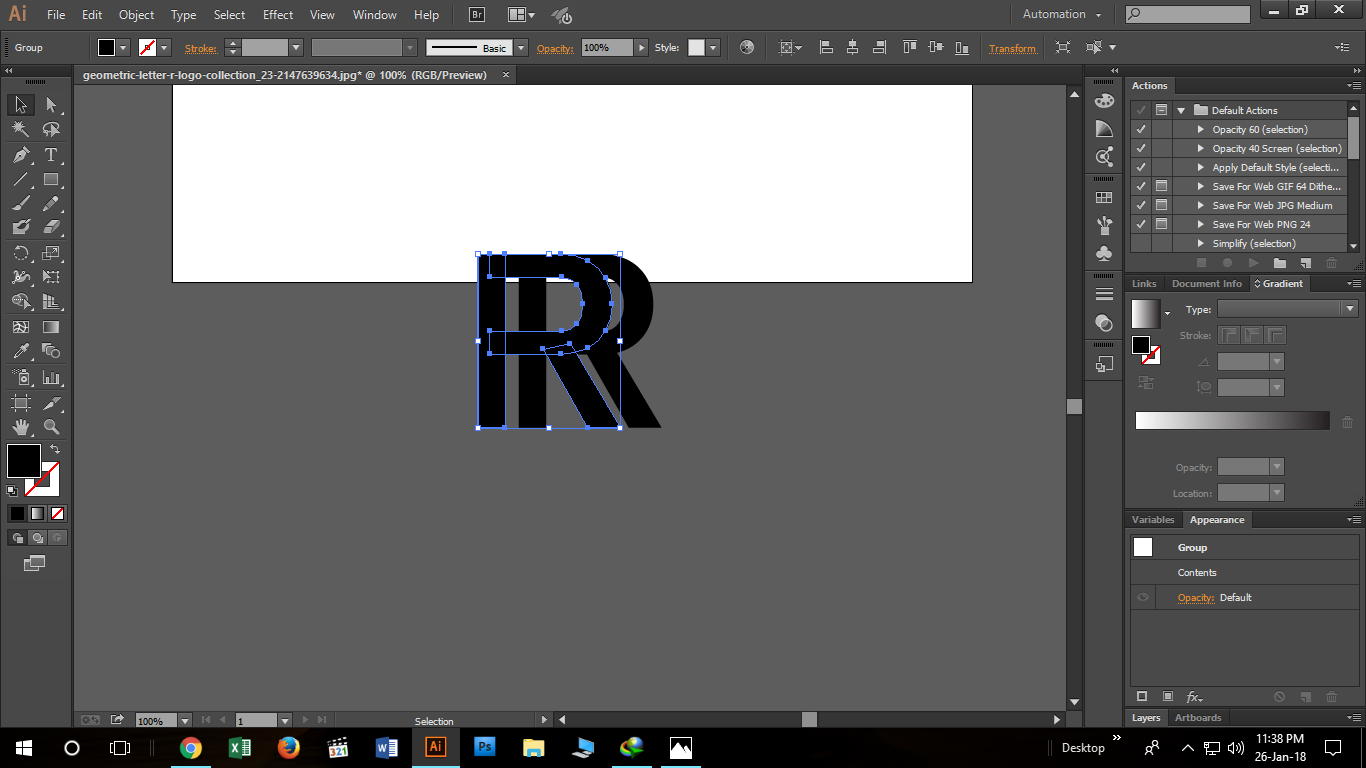The width and height of the screenshot is (1366, 768).
Task: Click the Group thumbnail swatch in Appearance
Action: pos(1143,547)
